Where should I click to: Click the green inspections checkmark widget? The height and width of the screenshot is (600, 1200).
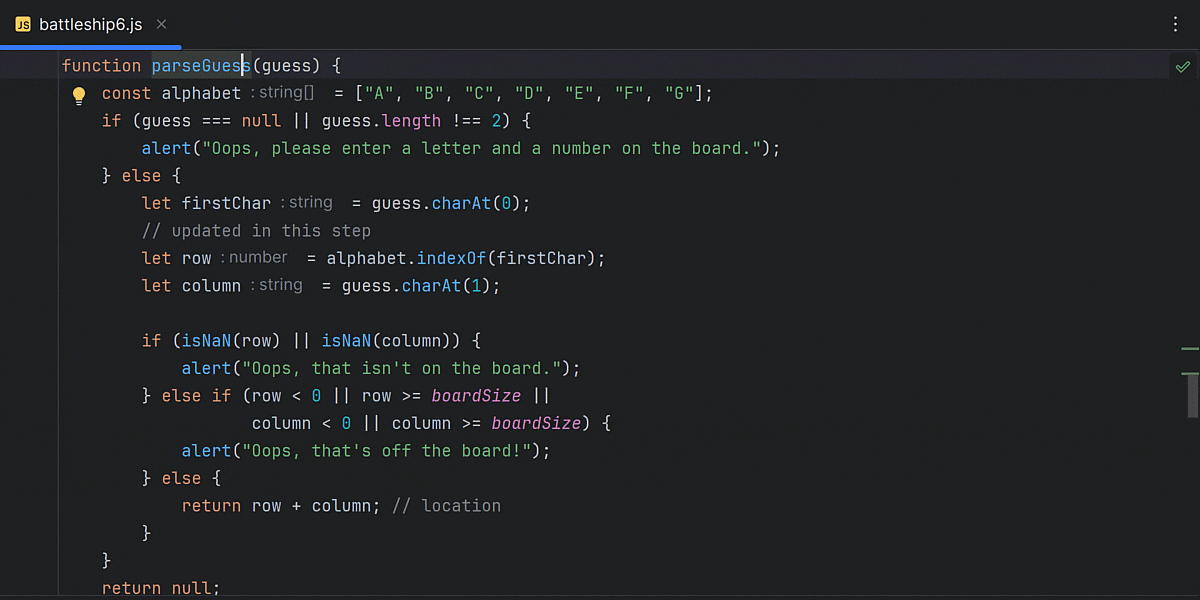point(1182,65)
